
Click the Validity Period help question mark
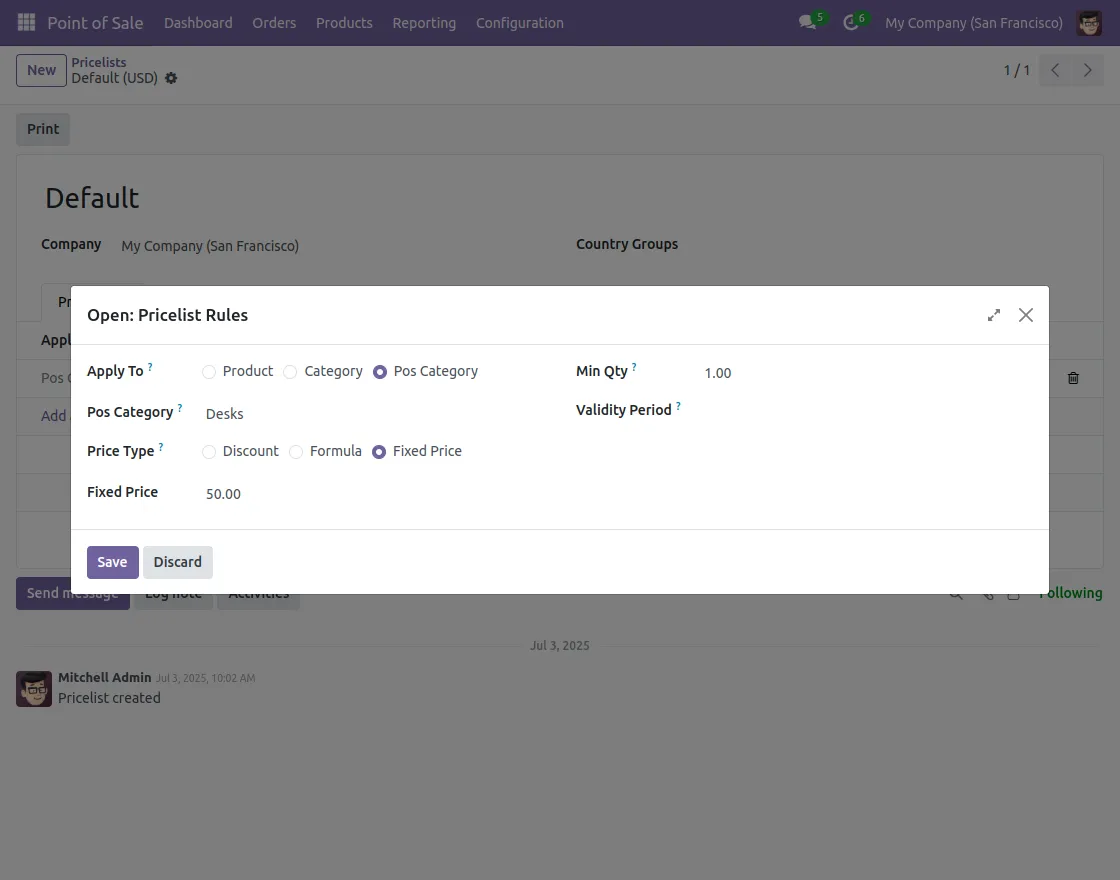pos(678,406)
